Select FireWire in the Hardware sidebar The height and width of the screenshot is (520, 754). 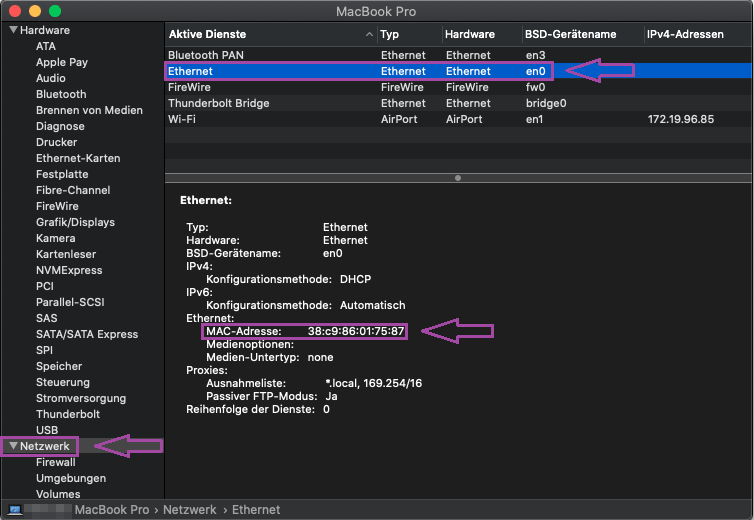click(x=57, y=206)
